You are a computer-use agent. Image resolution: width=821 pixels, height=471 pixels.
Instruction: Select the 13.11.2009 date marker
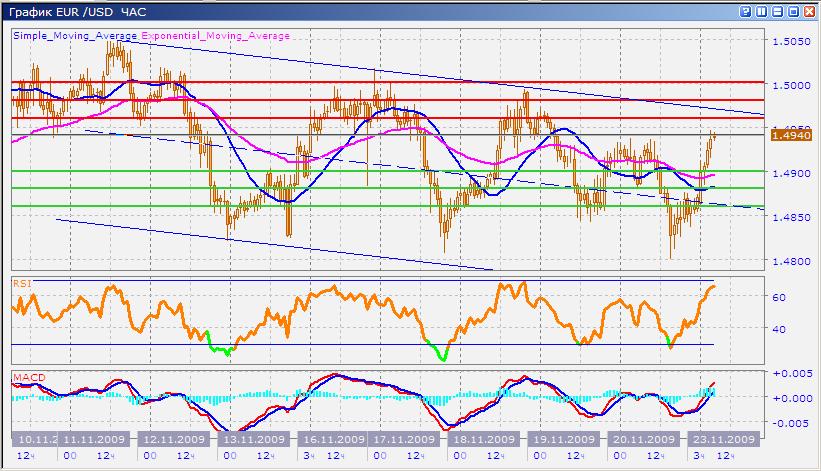click(x=247, y=439)
